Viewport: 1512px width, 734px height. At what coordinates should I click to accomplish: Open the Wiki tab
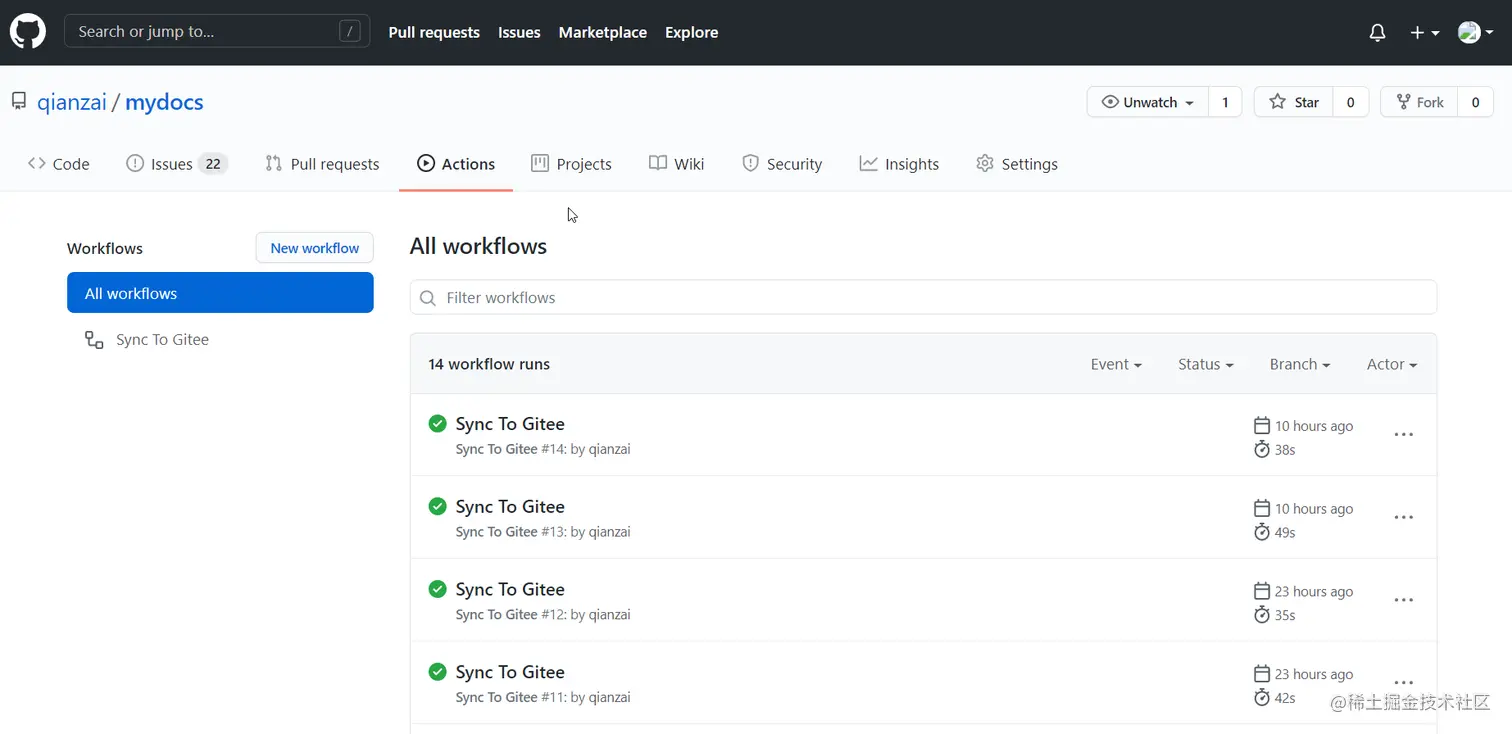click(x=676, y=164)
